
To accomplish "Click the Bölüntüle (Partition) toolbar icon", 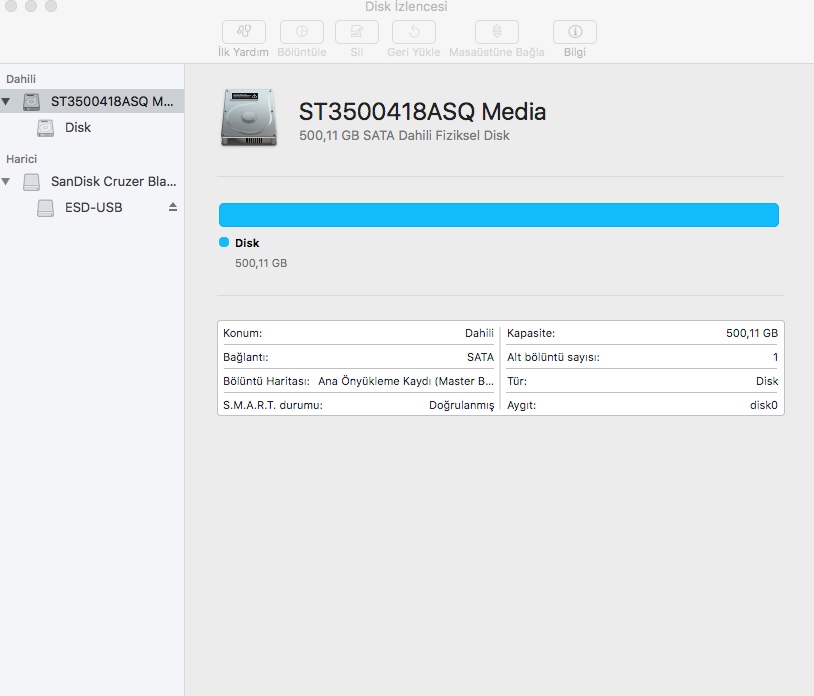I will coord(301,32).
